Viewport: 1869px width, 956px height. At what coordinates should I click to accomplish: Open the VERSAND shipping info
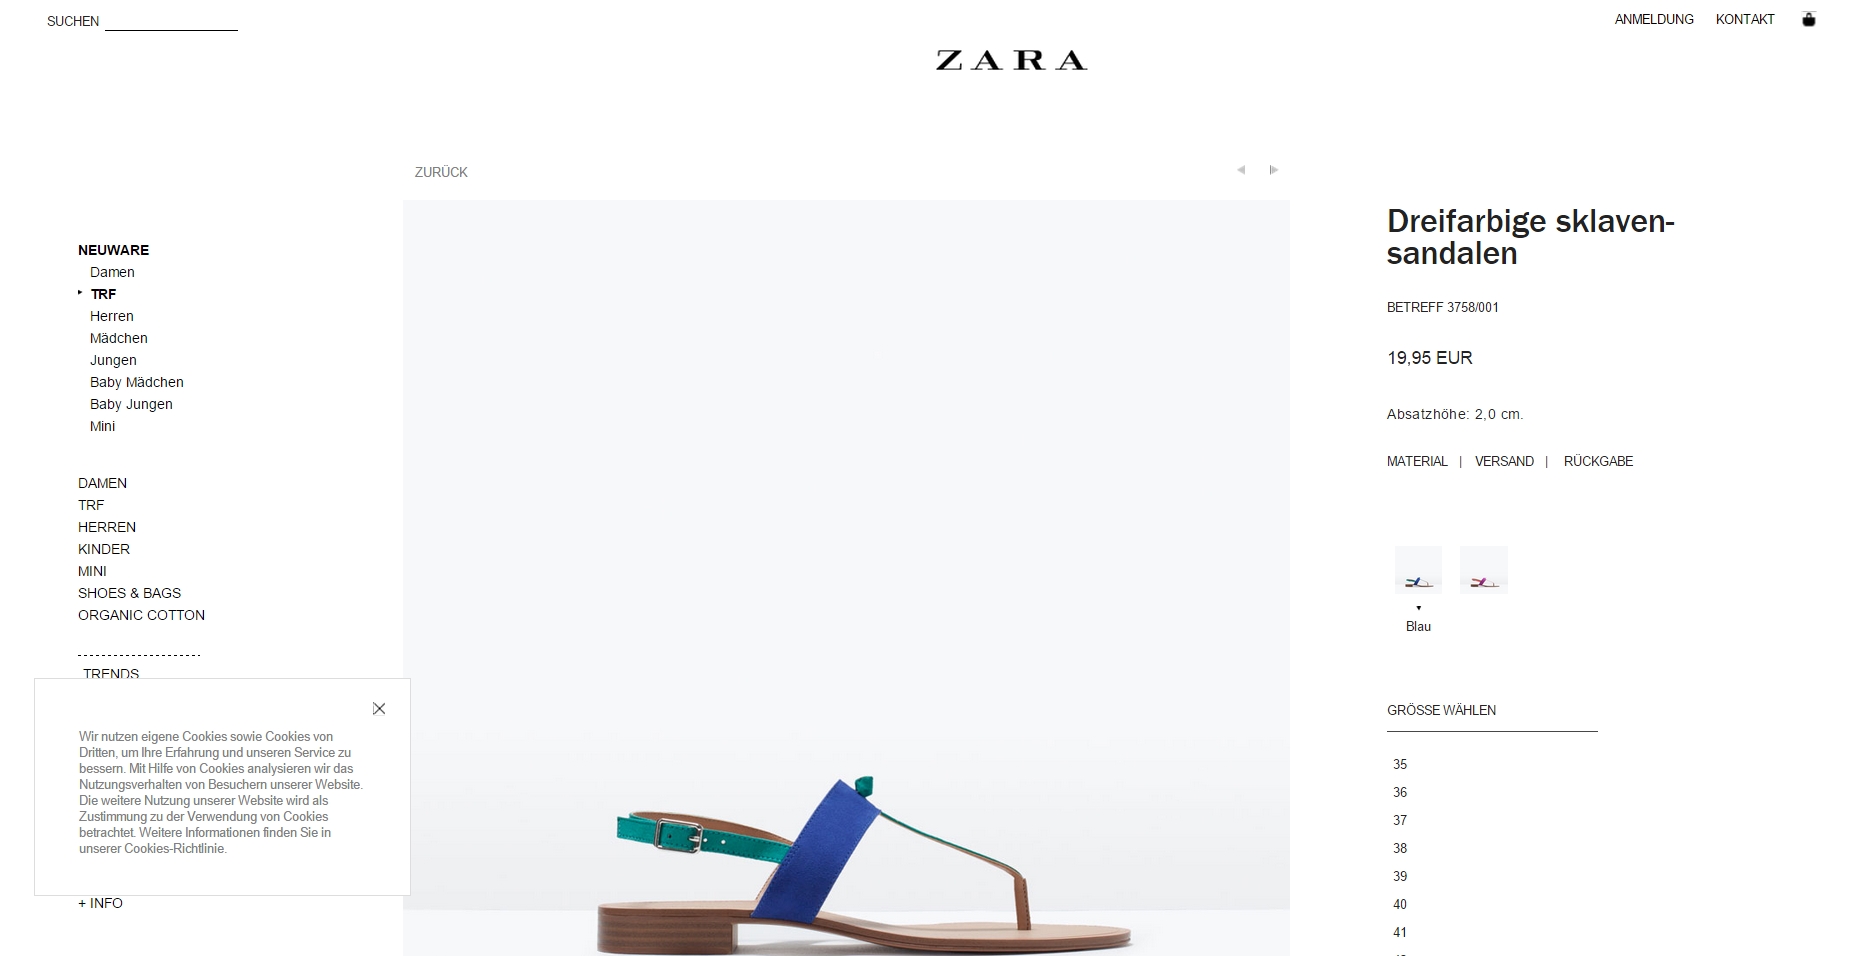pos(1504,461)
